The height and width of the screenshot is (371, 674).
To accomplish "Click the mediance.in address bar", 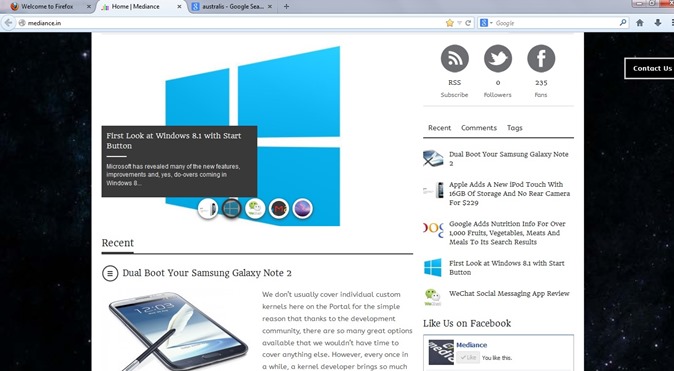I will [x=232, y=23].
